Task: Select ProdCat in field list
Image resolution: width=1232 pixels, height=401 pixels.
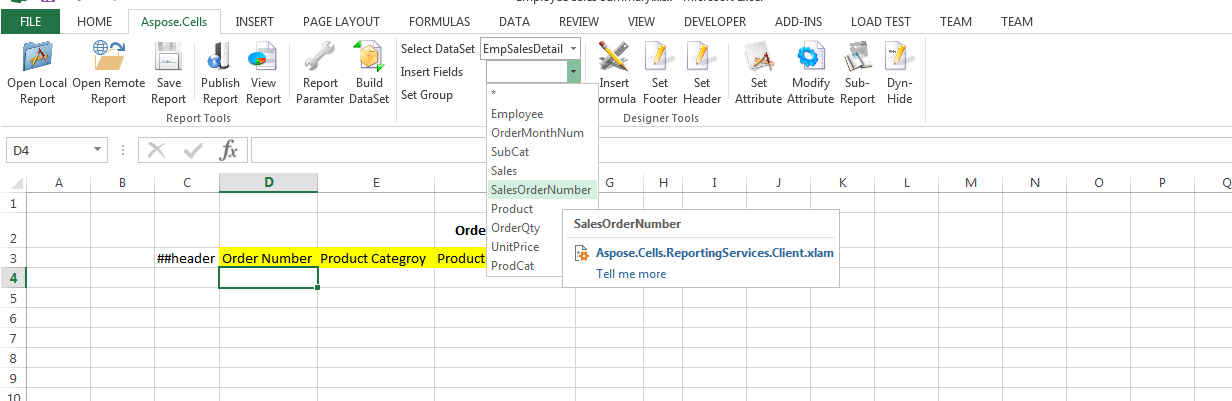Action: (542, 266)
